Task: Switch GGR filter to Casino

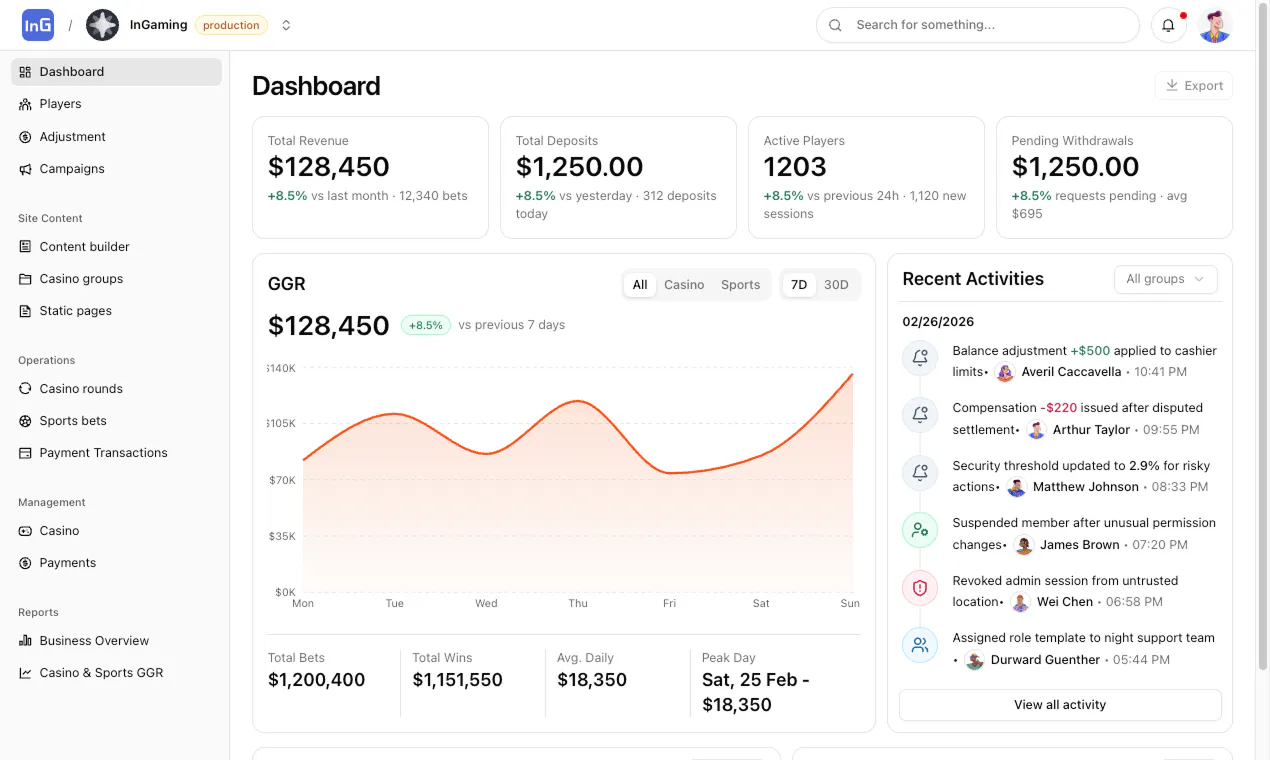Action: coord(684,285)
